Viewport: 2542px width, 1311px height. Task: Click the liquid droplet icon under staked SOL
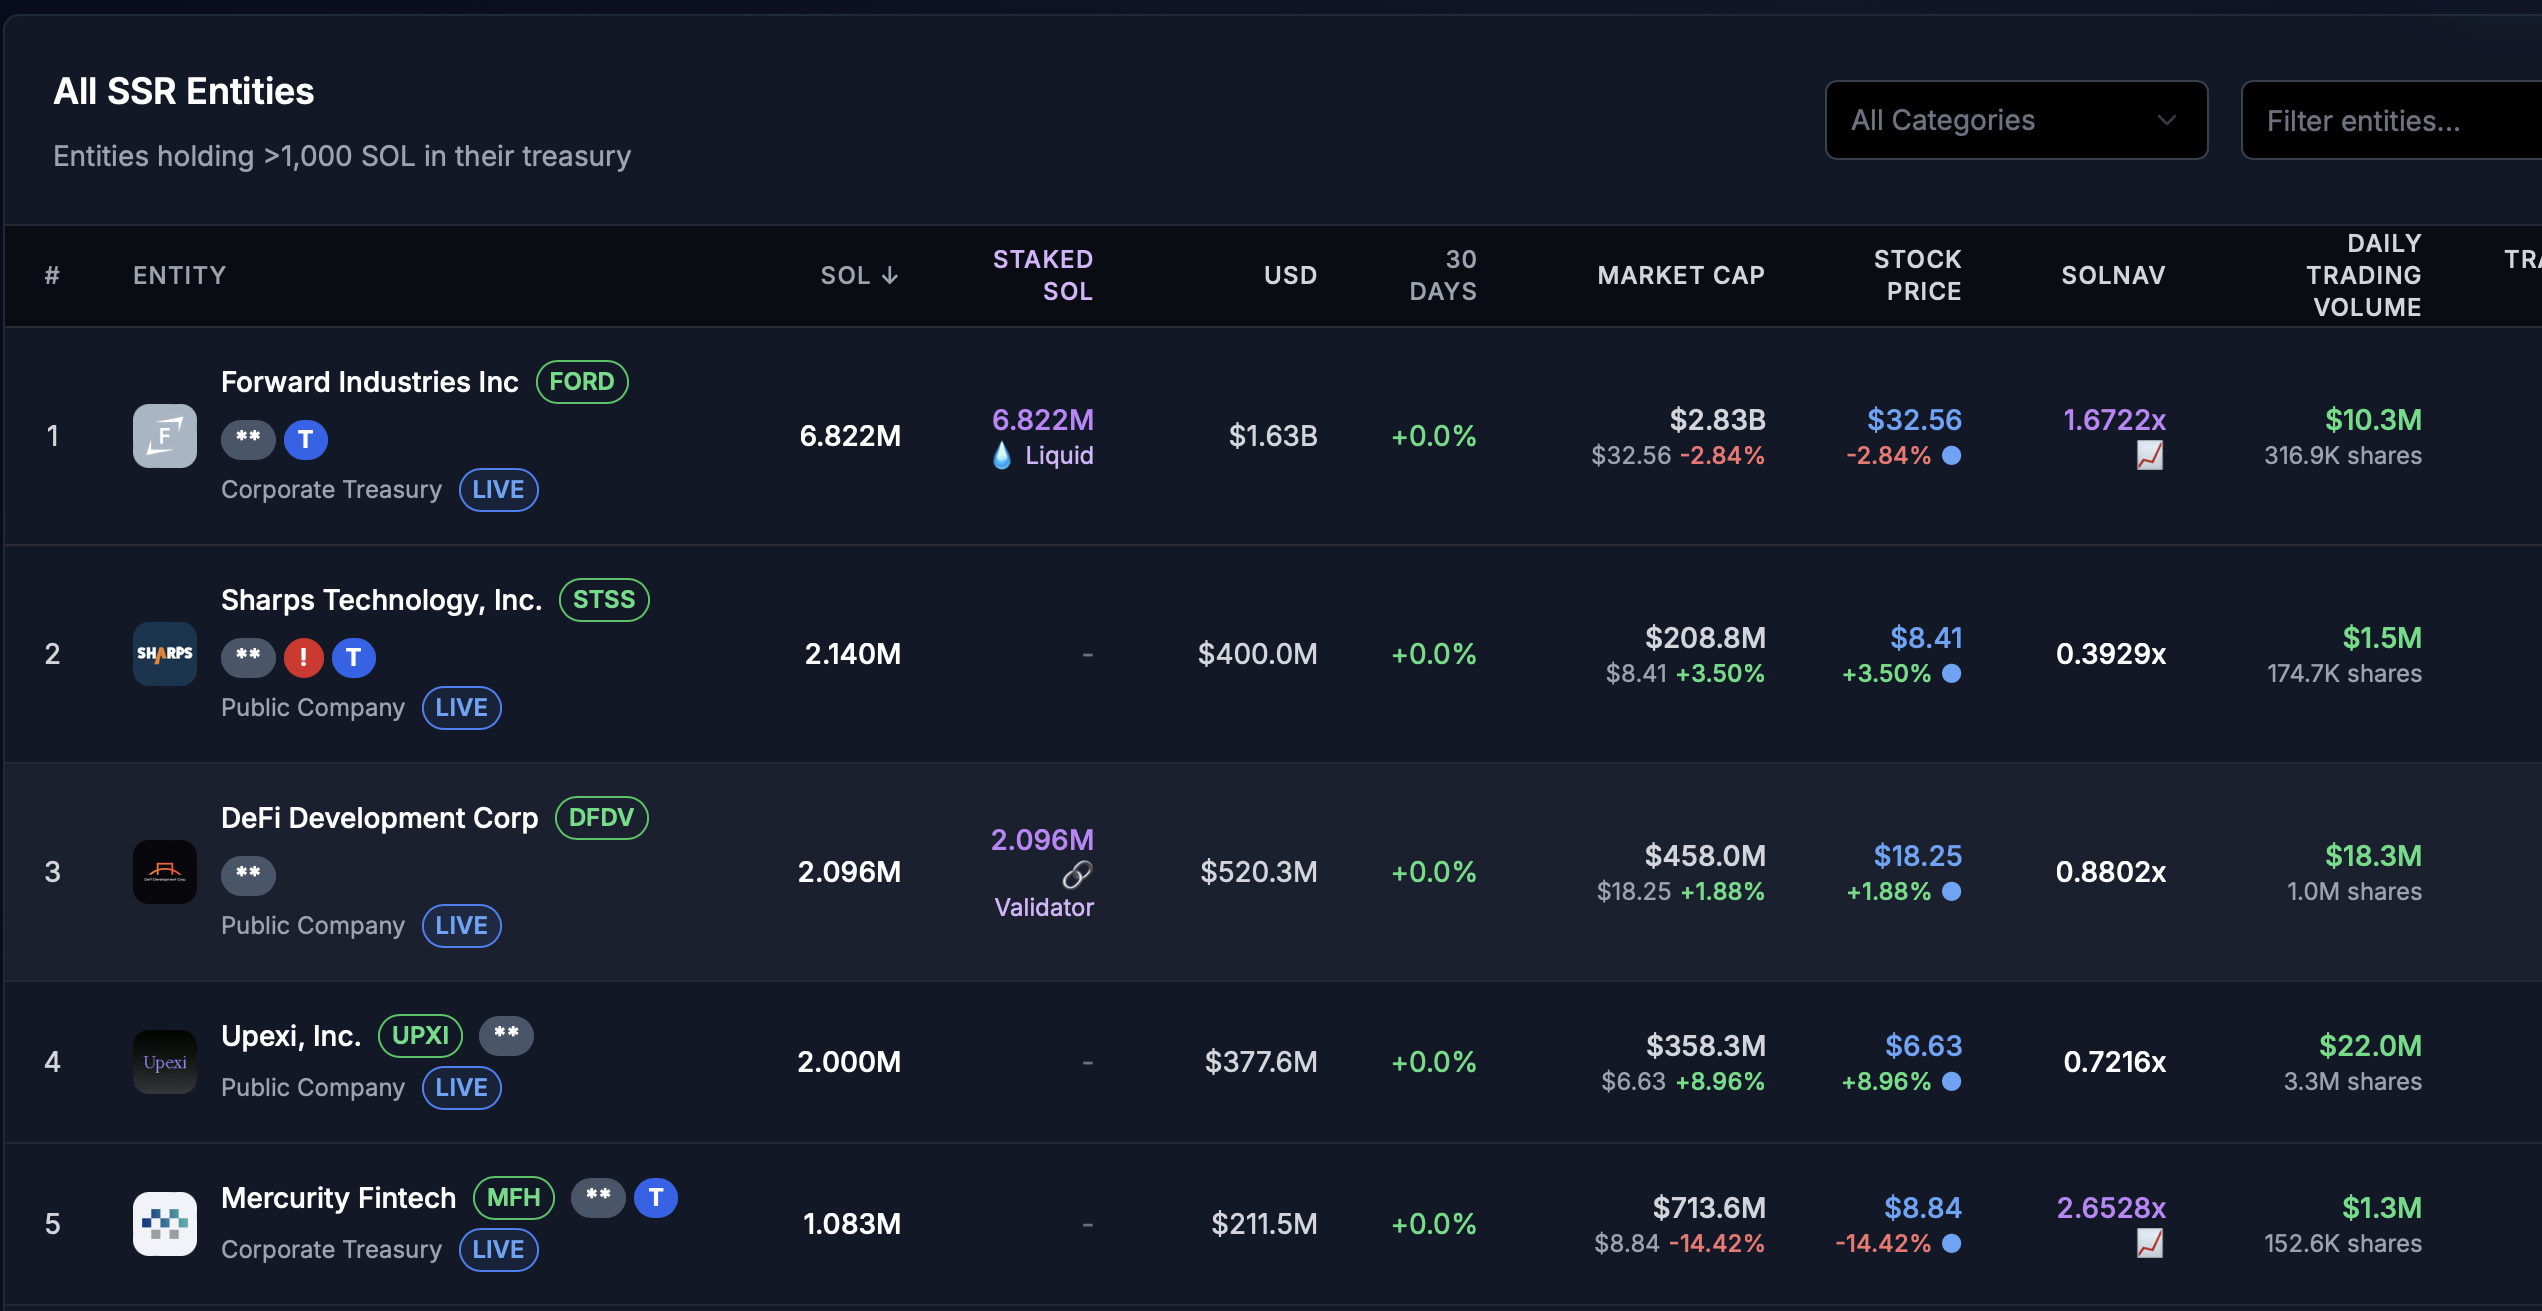point(1002,456)
